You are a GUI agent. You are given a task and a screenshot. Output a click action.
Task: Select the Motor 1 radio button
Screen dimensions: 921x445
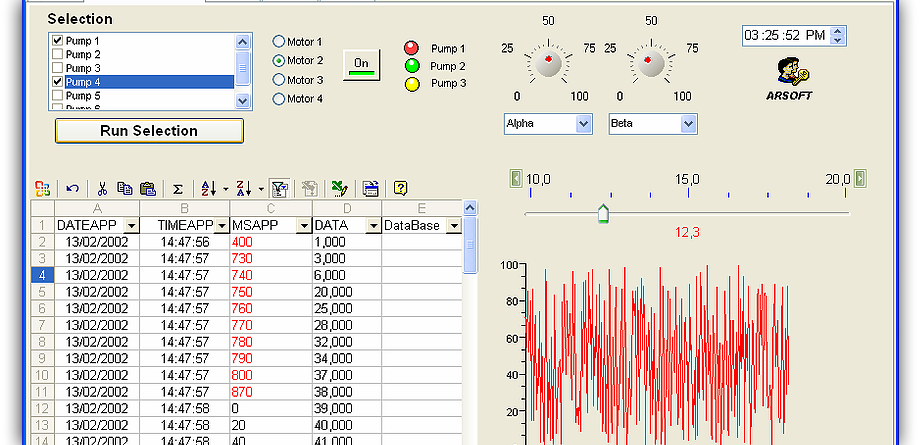pos(279,42)
